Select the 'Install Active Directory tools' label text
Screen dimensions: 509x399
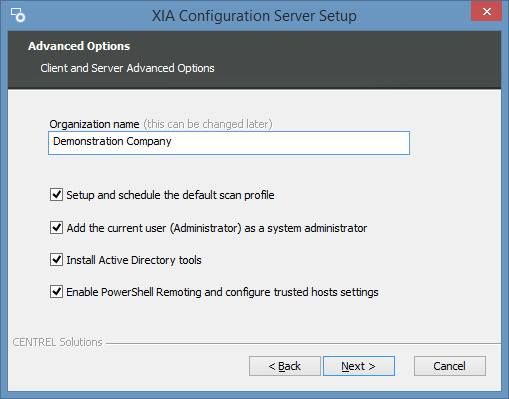(x=134, y=260)
